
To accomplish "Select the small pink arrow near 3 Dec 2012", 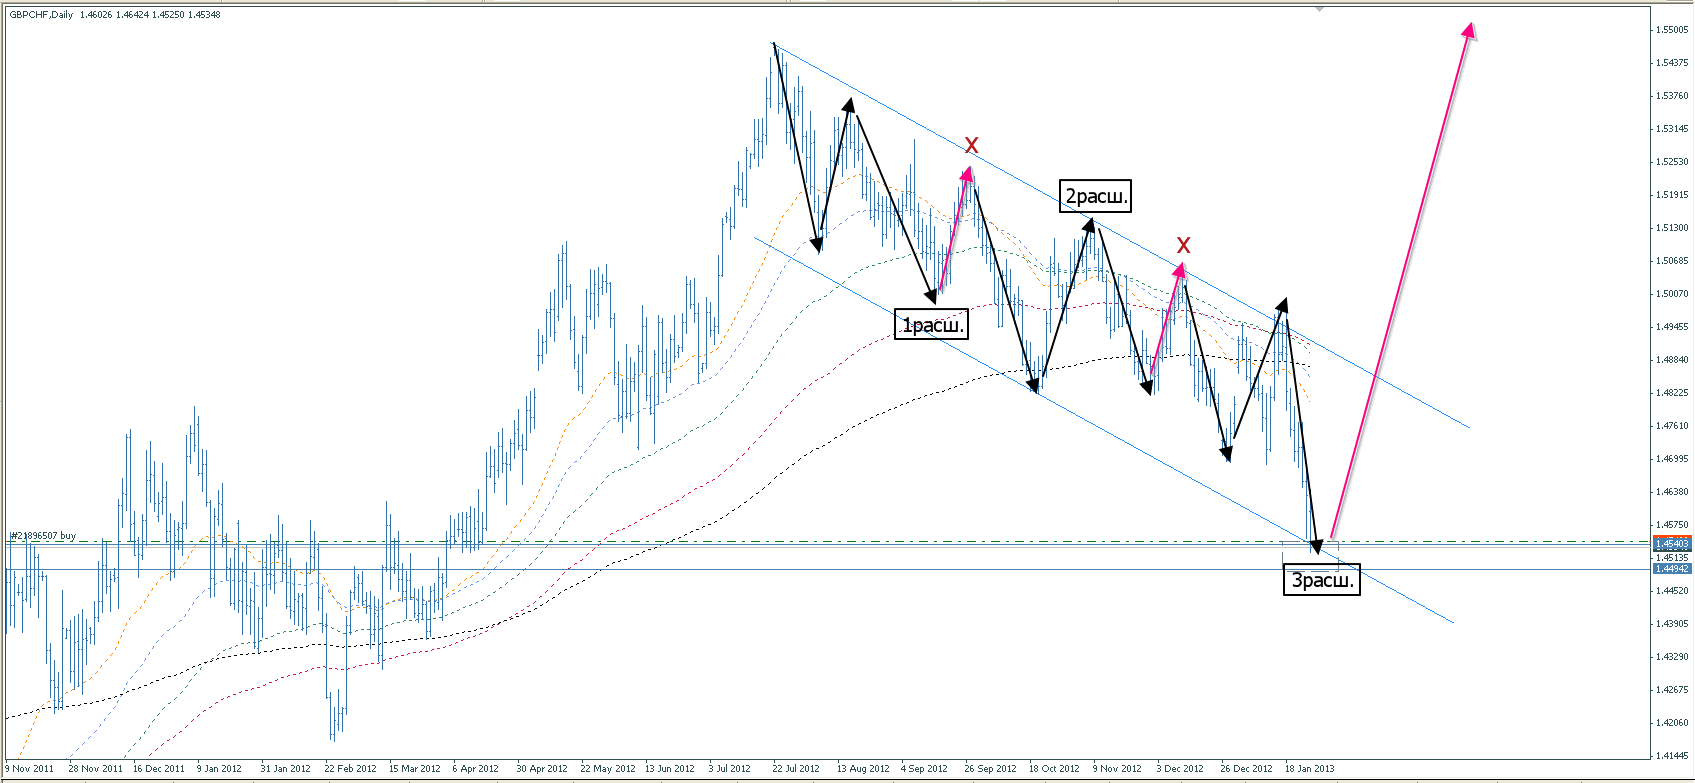I will 1167,318.
